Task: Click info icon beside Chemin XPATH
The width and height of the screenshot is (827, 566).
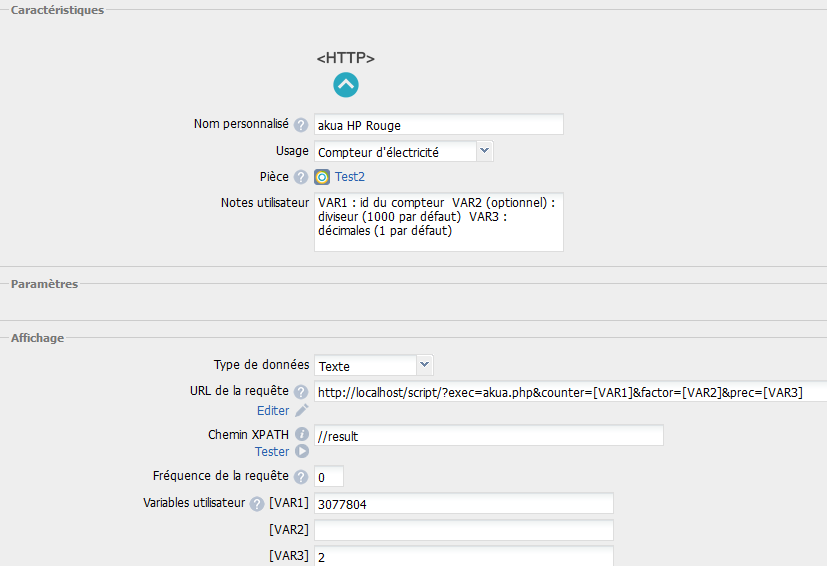Action: click(301, 435)
